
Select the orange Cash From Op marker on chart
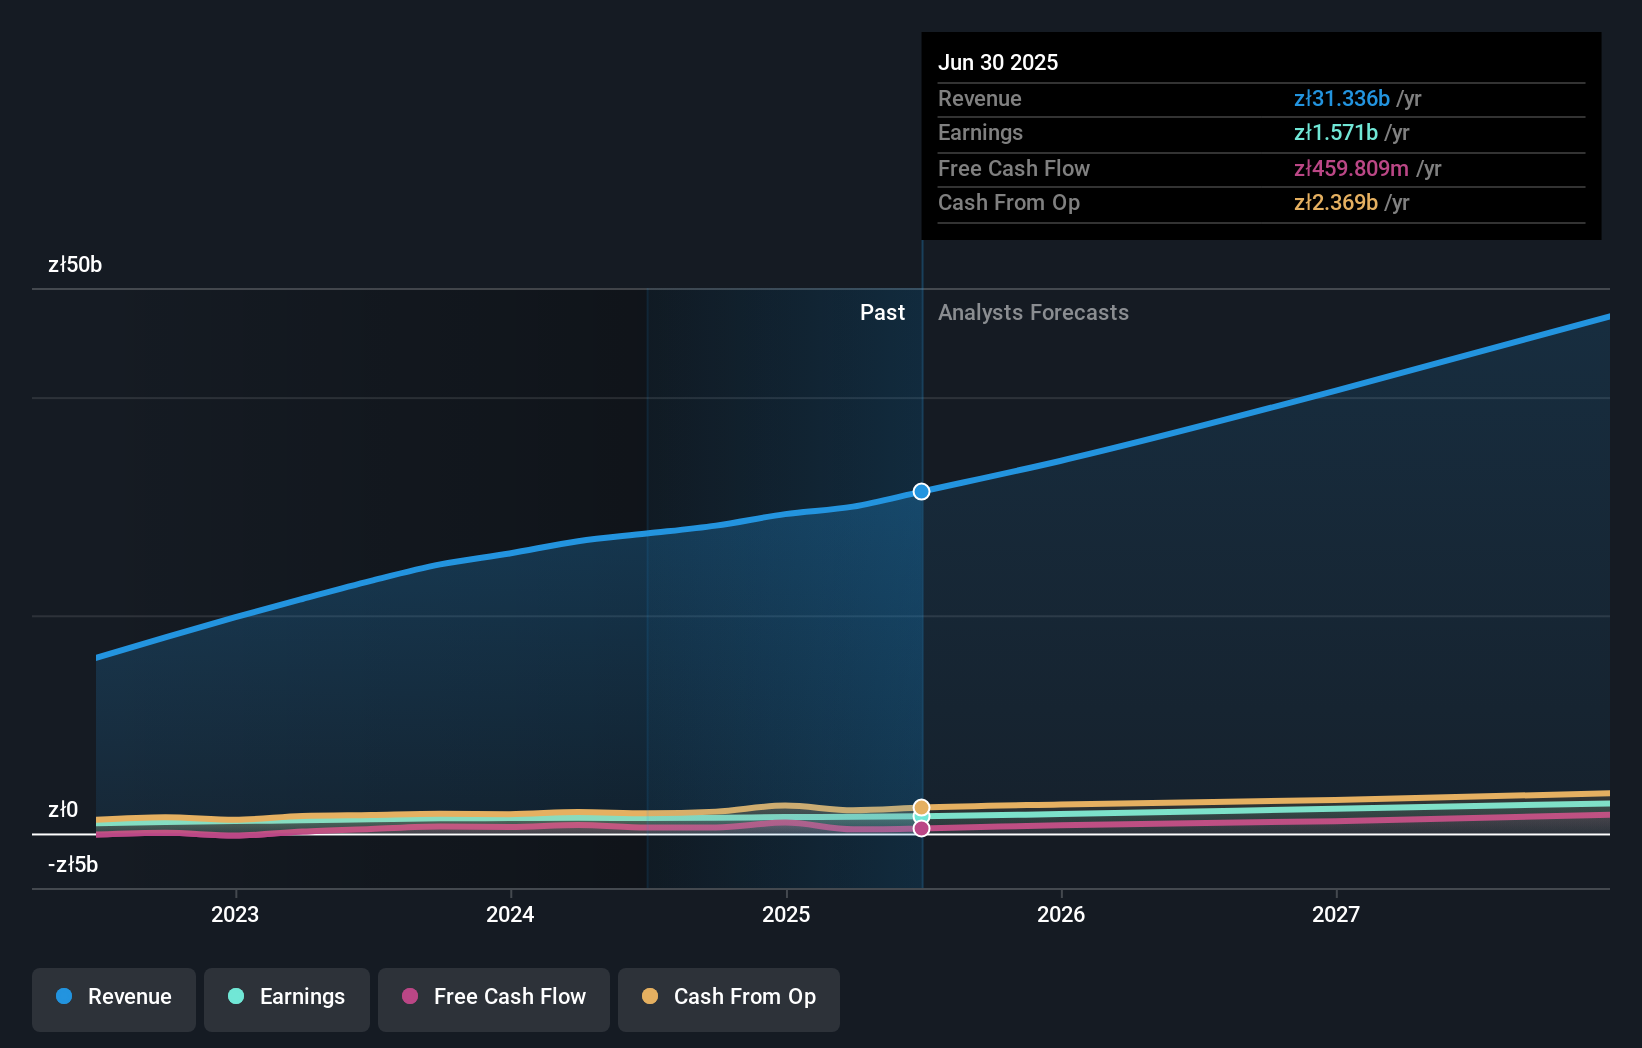coord(921,807)
